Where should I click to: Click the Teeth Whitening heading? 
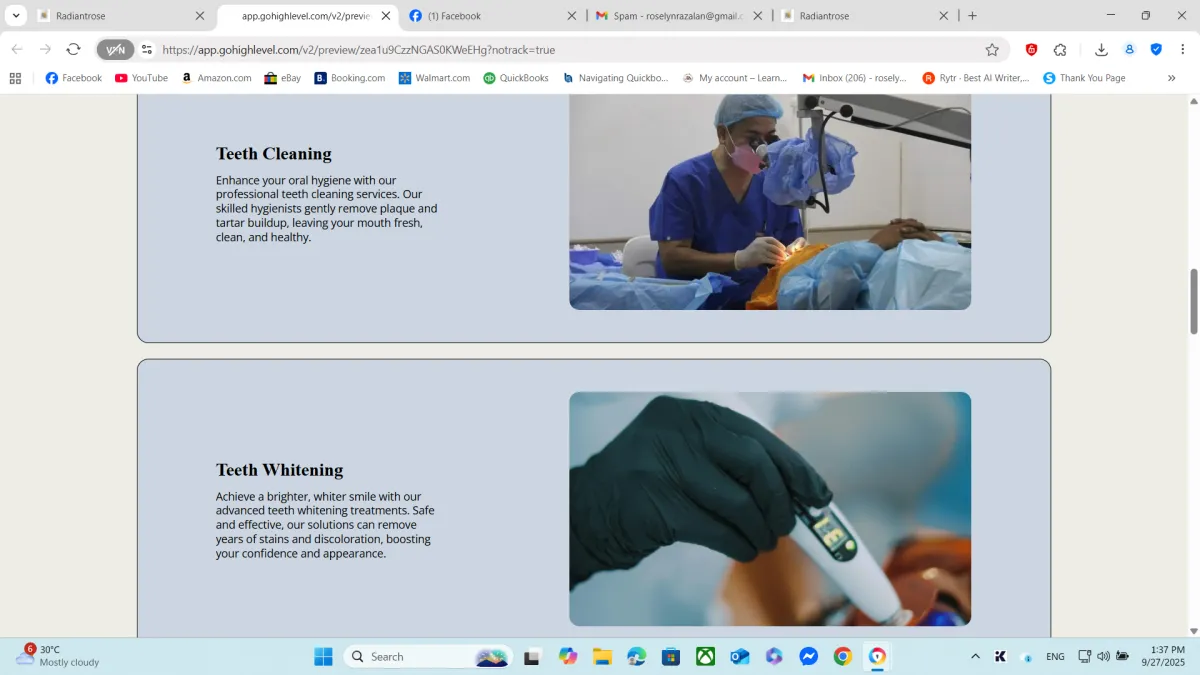point(279,470)
